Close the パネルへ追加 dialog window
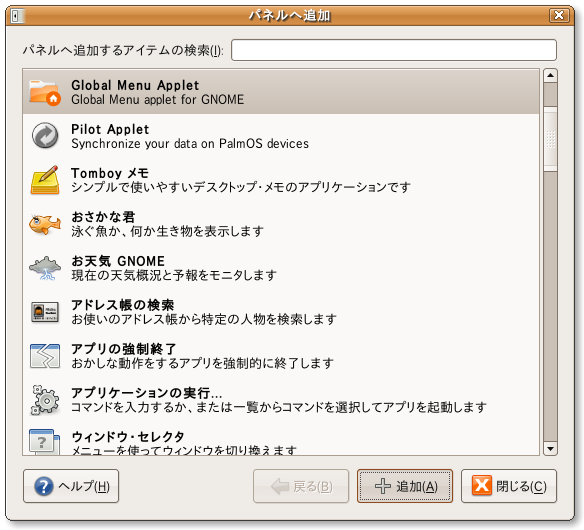 559,16
